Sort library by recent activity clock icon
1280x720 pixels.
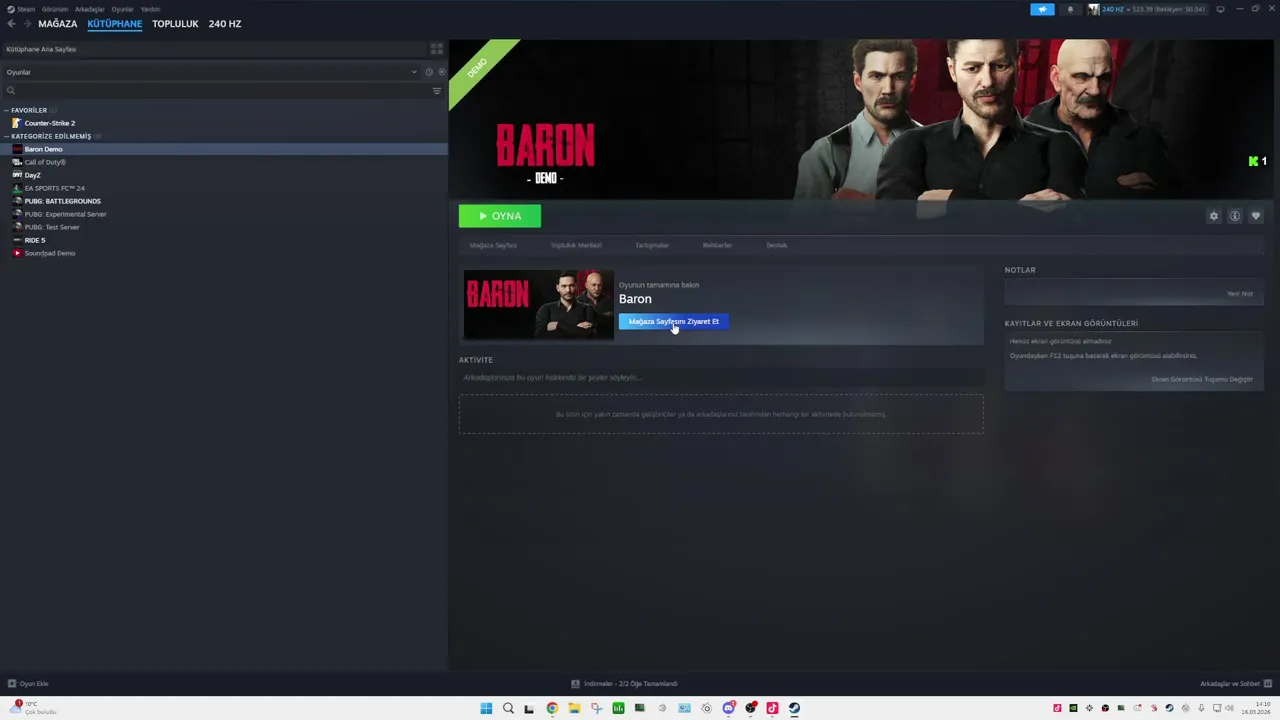tap(429, 72)
